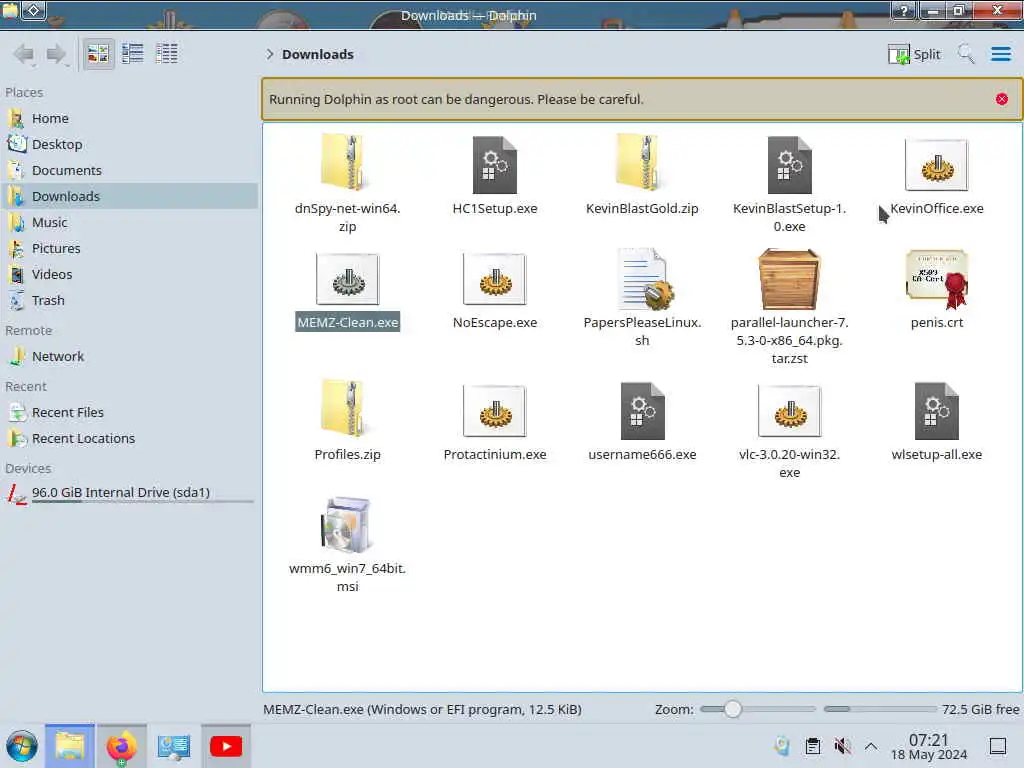Go back with the back arrow
1024x768 pixels.
[24, 54]
